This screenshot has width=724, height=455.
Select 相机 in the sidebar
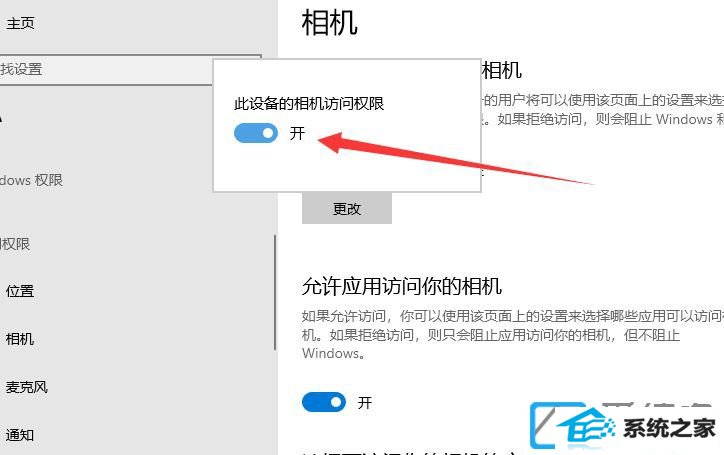[x=20, y=339]
